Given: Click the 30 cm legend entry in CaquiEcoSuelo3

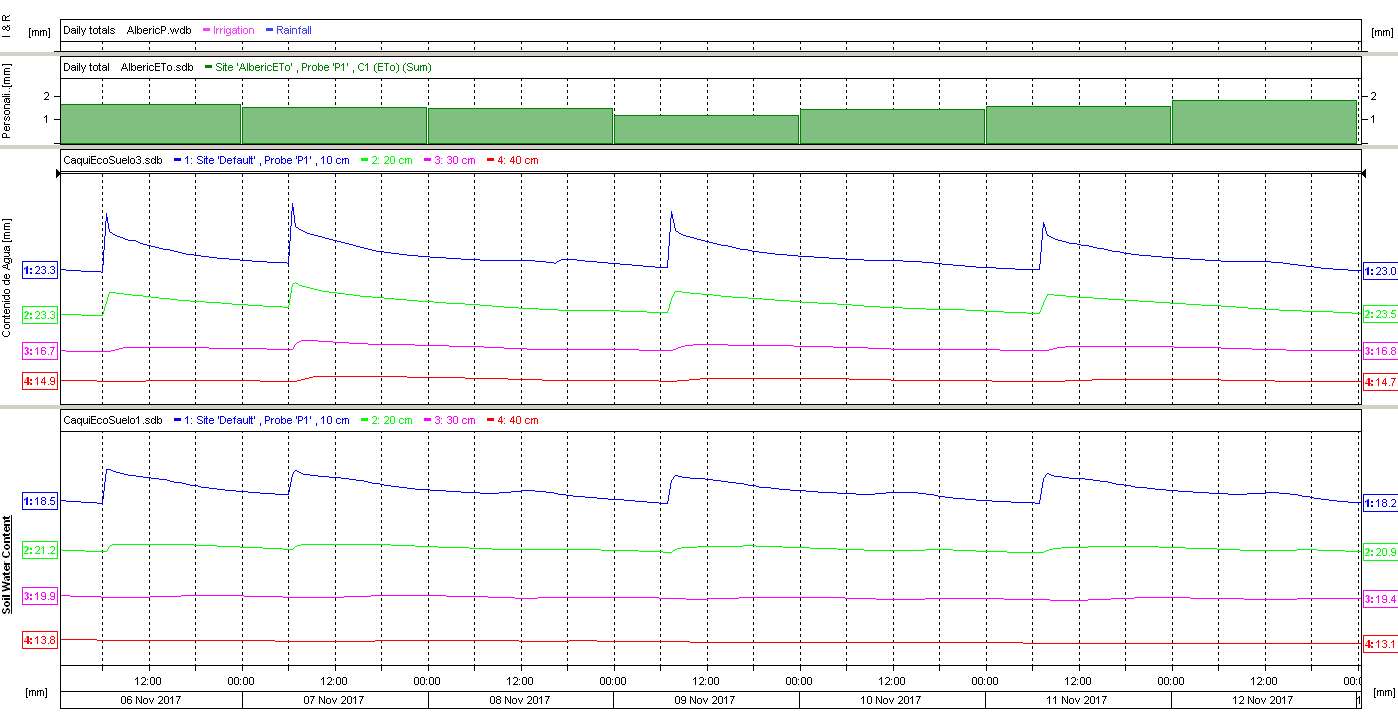Looking at the screenshot, I should 449,160.
